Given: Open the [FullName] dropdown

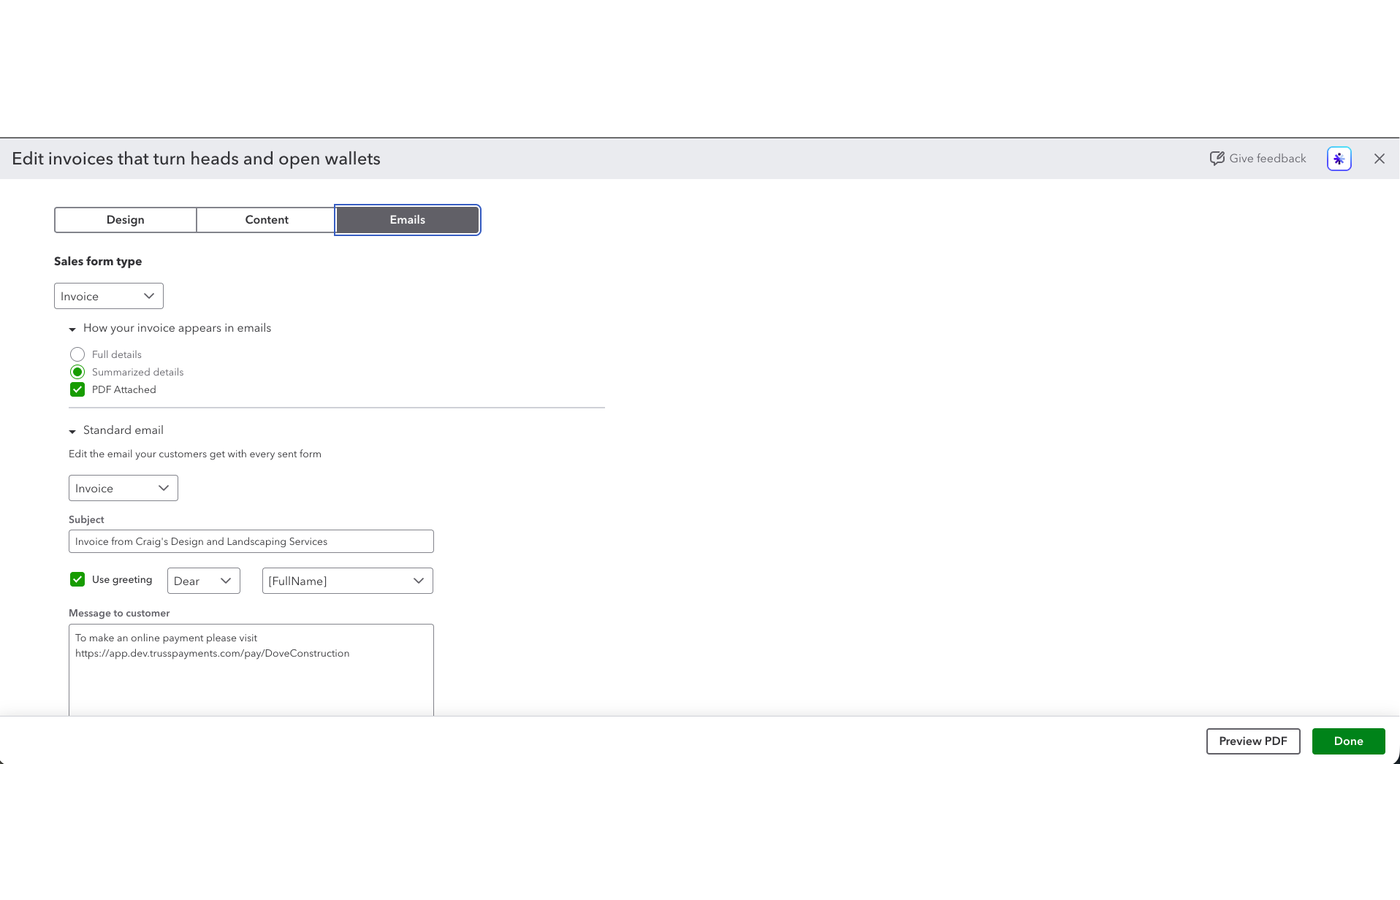Looking at the screenshot, I should tap(347, 581).
